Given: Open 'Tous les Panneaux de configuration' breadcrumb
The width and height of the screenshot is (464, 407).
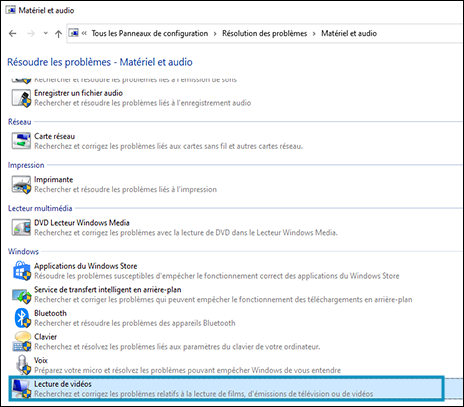Looking at the screenshot, I should pyautogui.click(x=150, y=33).
